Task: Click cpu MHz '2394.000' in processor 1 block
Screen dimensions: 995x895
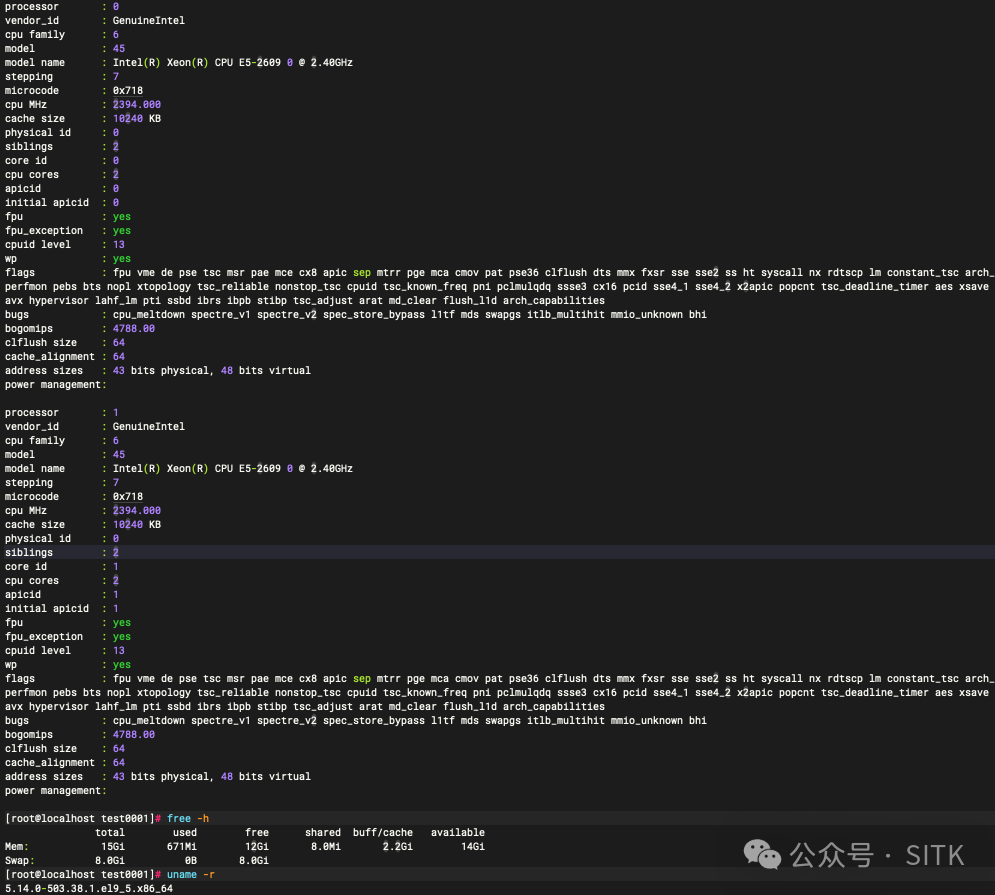Action: [x=136, y=510]
